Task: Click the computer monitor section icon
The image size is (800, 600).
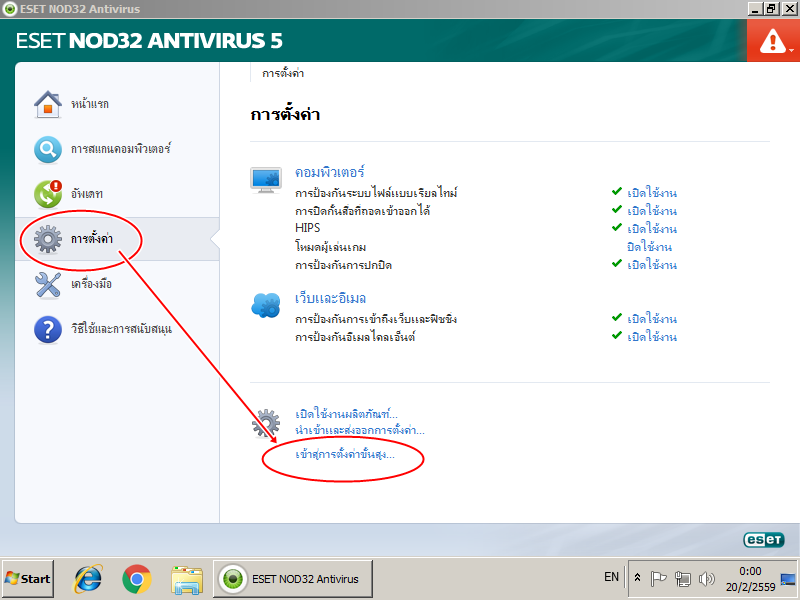Action: tap(266, 180)
